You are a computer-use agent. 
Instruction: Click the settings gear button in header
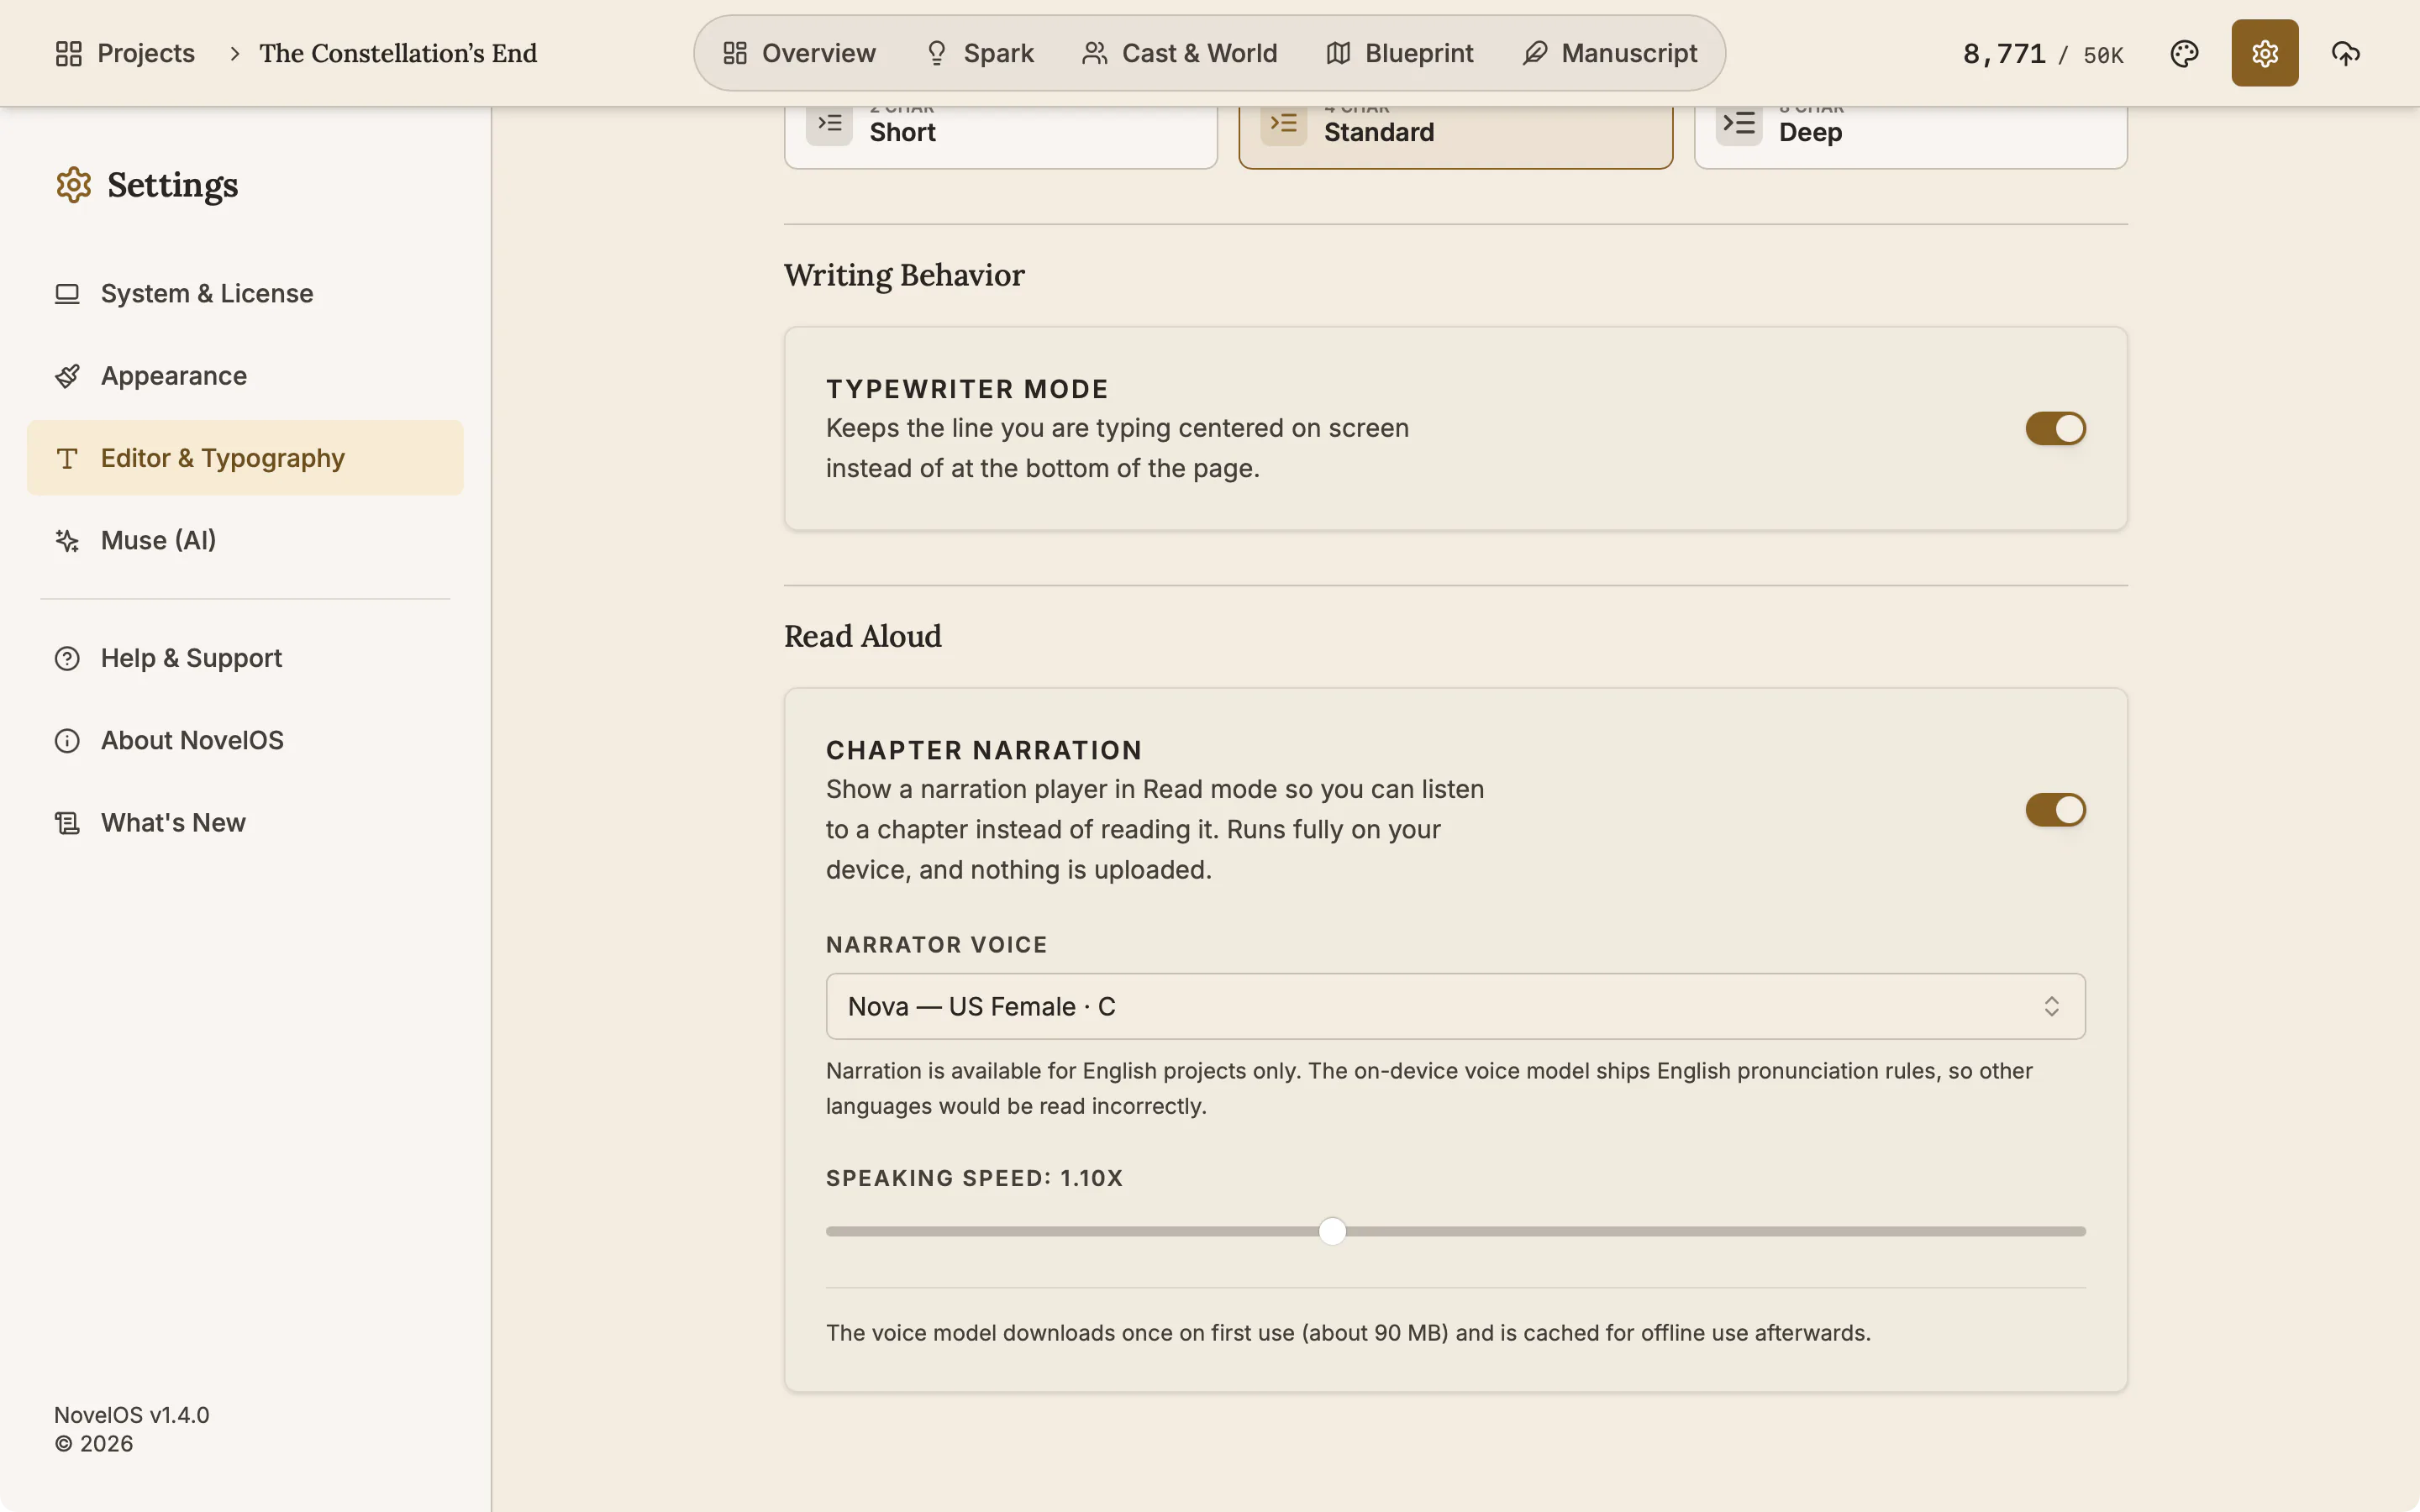(2264, 53)
